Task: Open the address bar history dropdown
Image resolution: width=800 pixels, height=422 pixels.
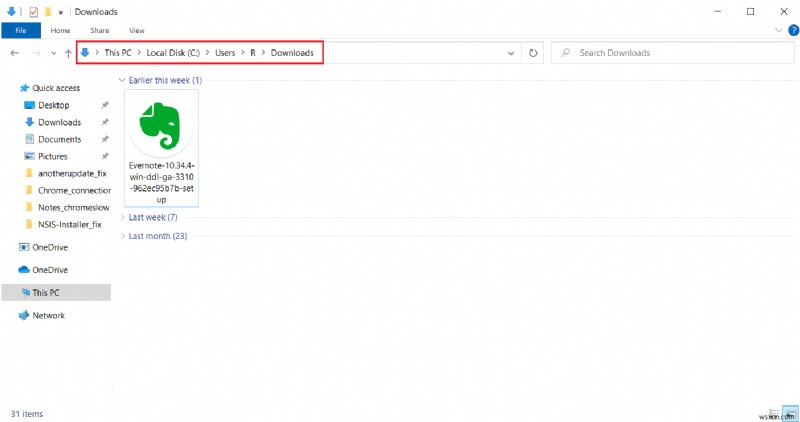Action: [x=511, y=53]
